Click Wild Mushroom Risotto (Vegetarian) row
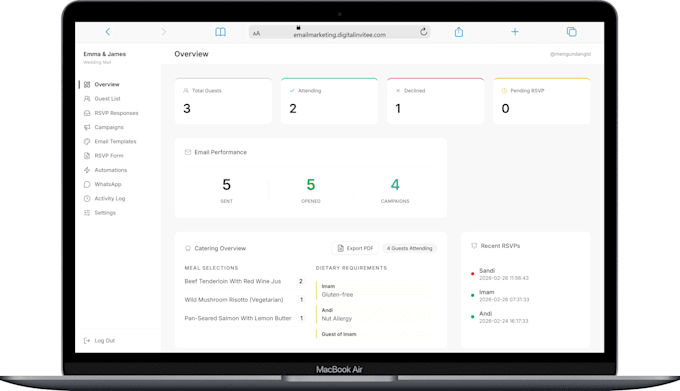 tap(245, 300)
